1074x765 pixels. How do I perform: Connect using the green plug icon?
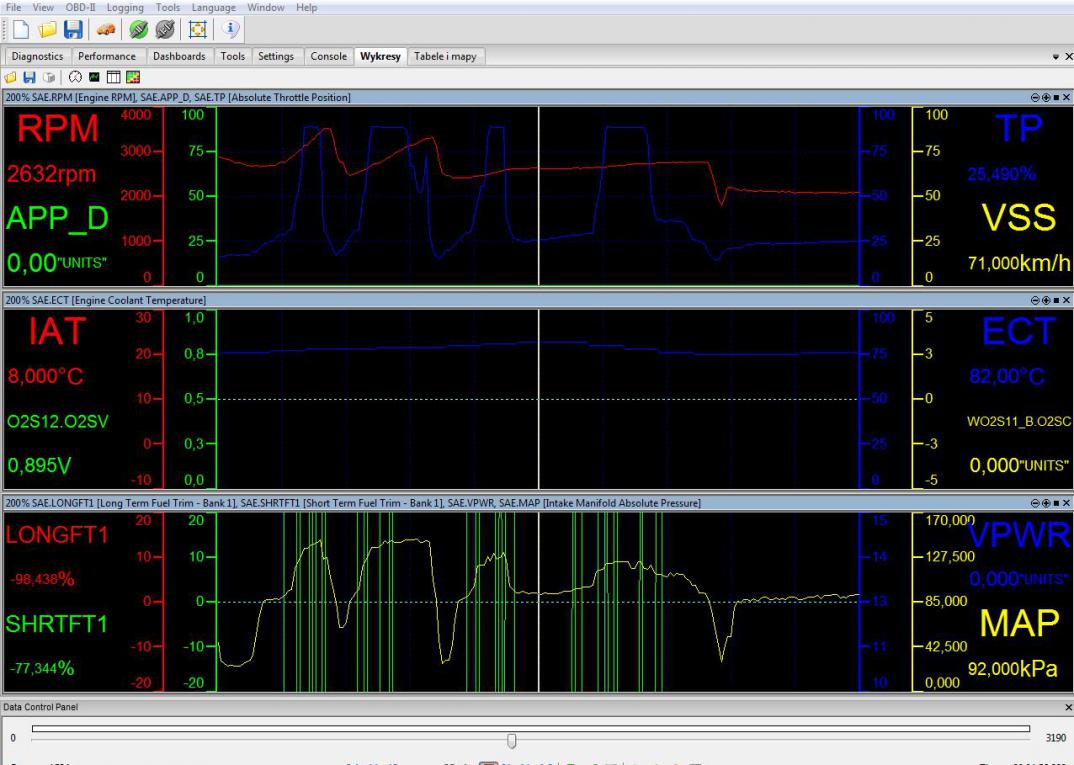[x=138, y=31]
